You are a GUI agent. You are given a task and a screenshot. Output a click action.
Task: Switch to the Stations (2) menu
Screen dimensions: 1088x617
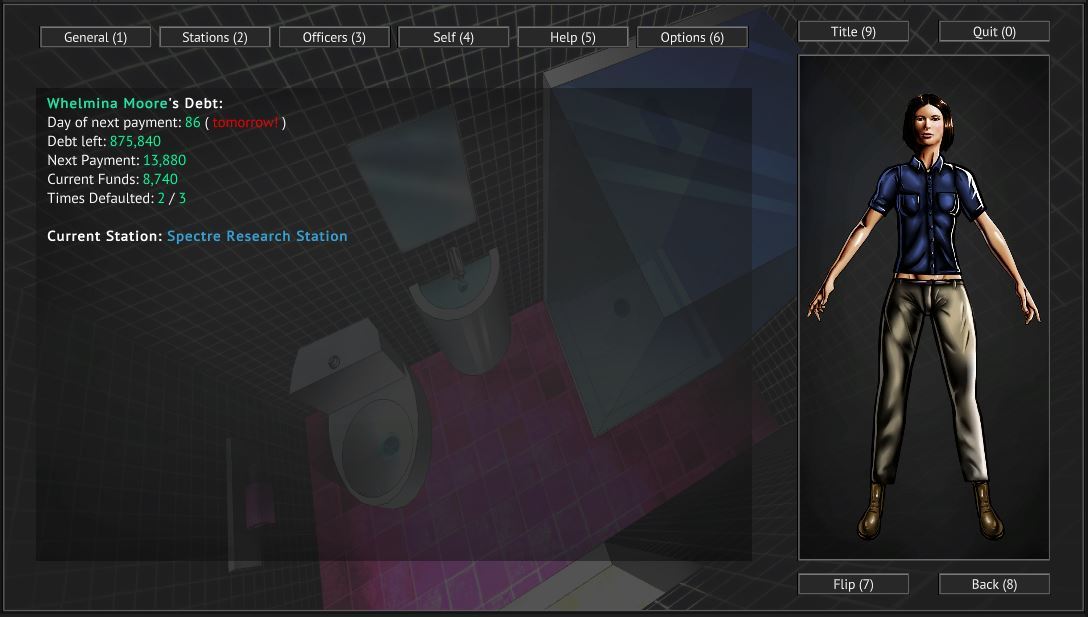tap(215, 37)
